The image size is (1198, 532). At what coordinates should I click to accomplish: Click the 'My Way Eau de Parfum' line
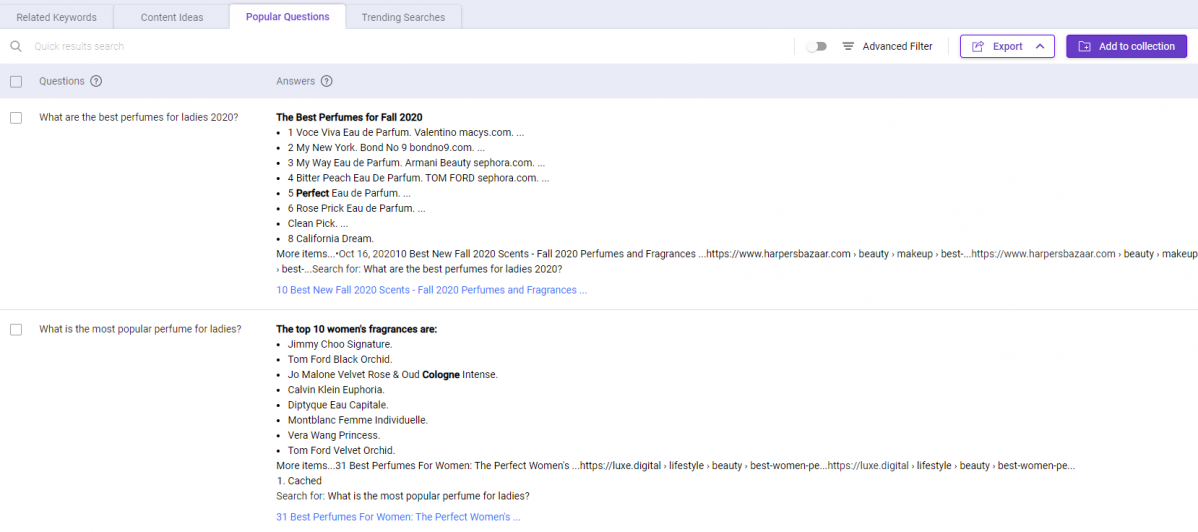coord(416,163)
